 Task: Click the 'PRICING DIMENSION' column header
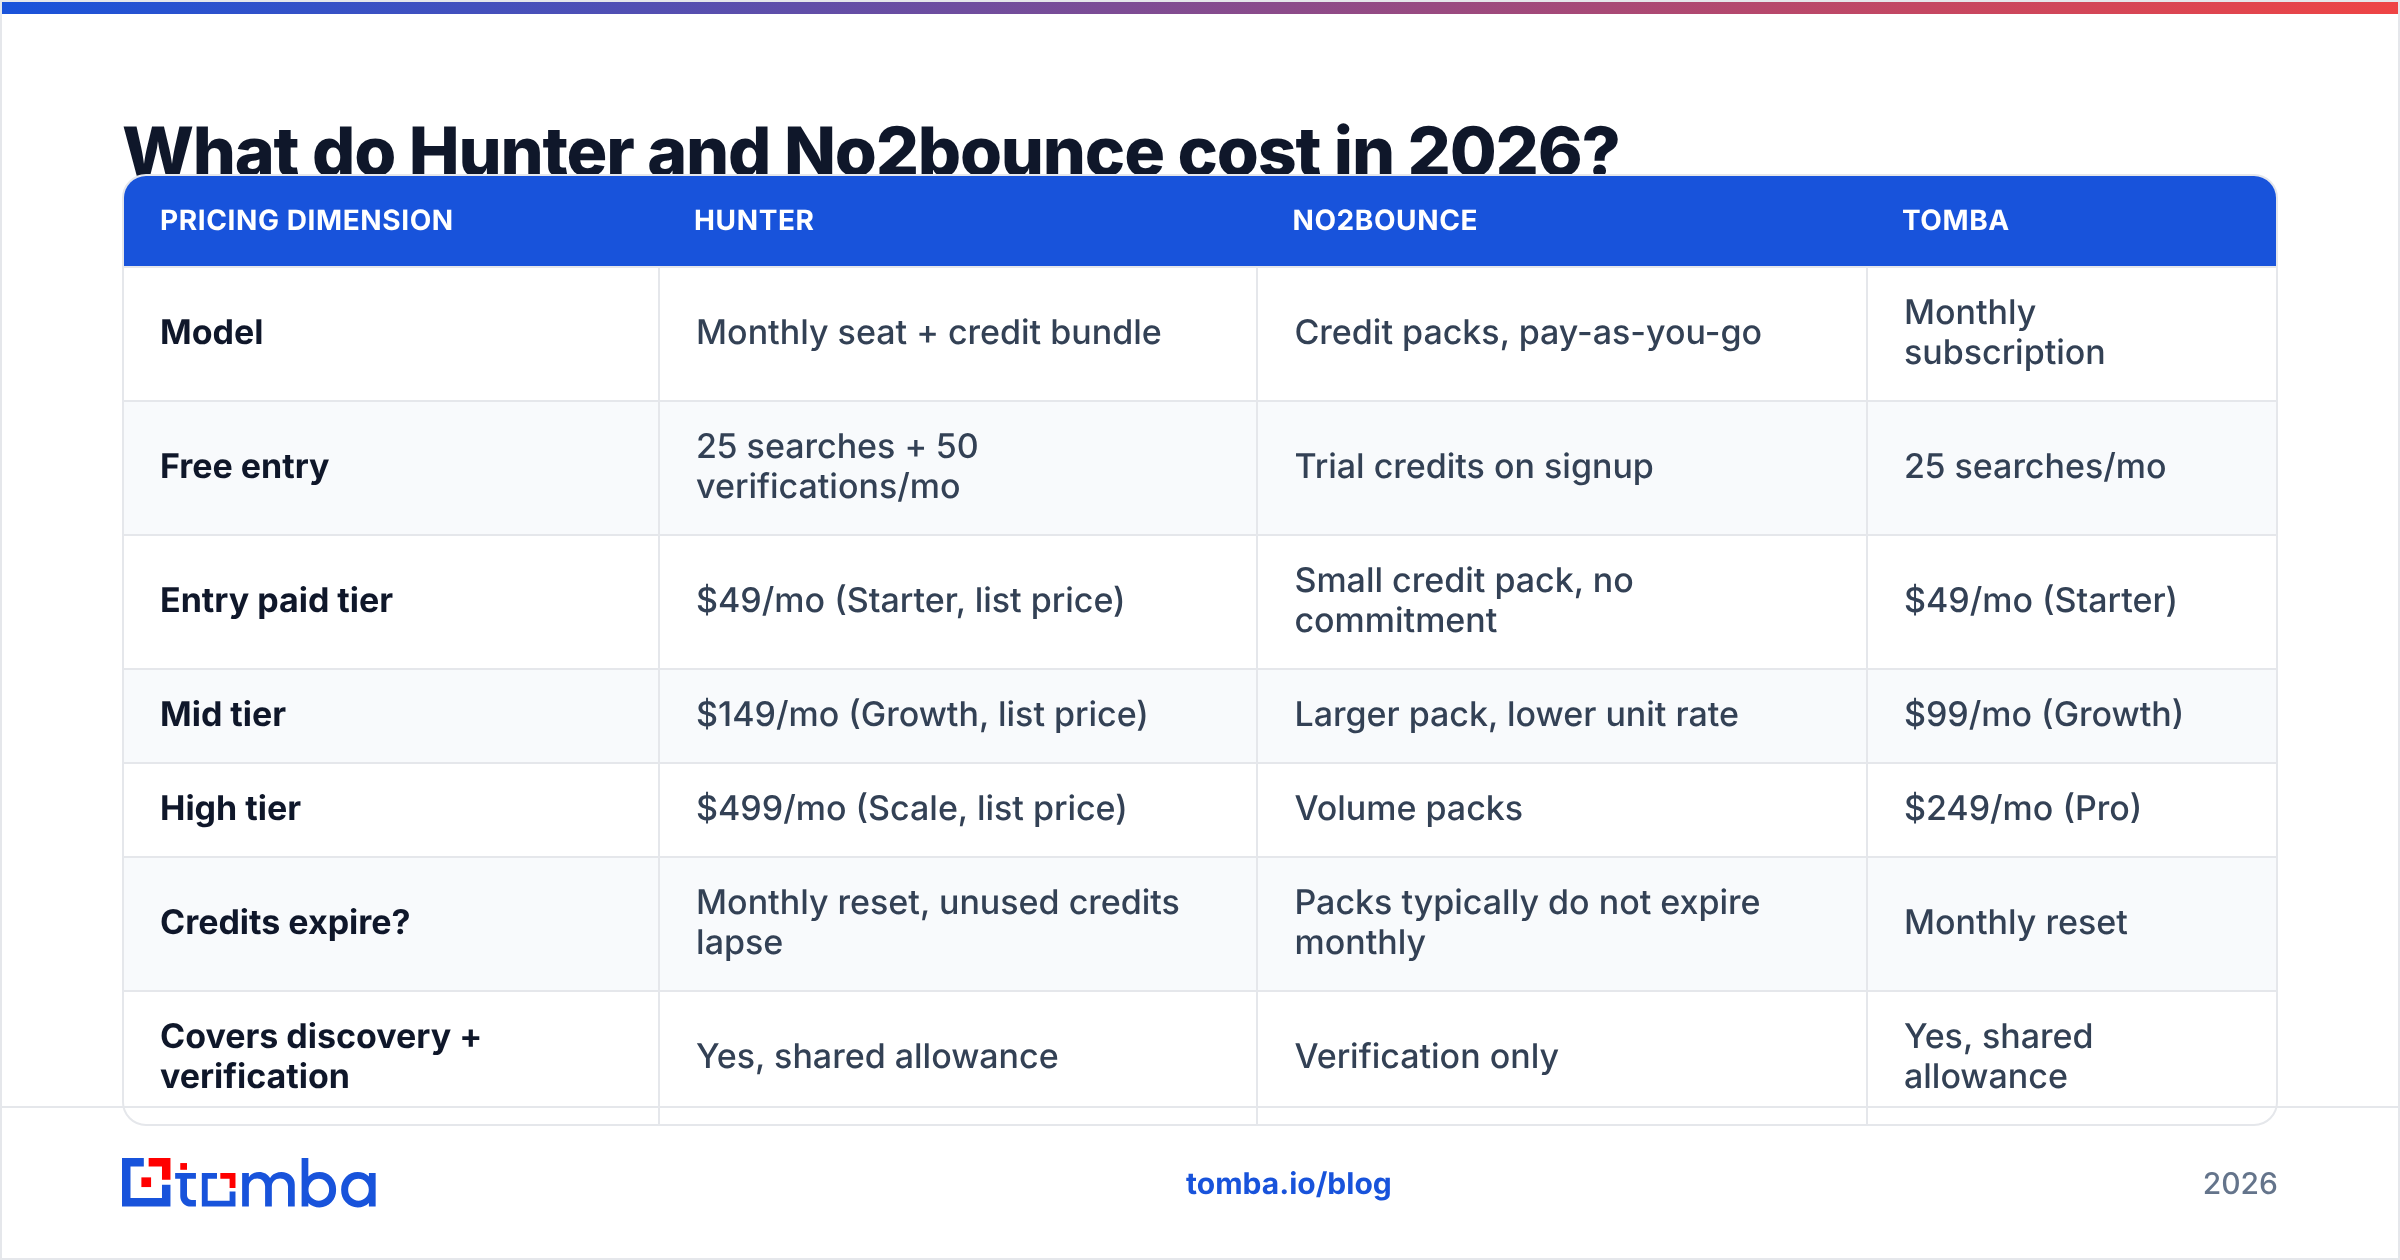306,220
